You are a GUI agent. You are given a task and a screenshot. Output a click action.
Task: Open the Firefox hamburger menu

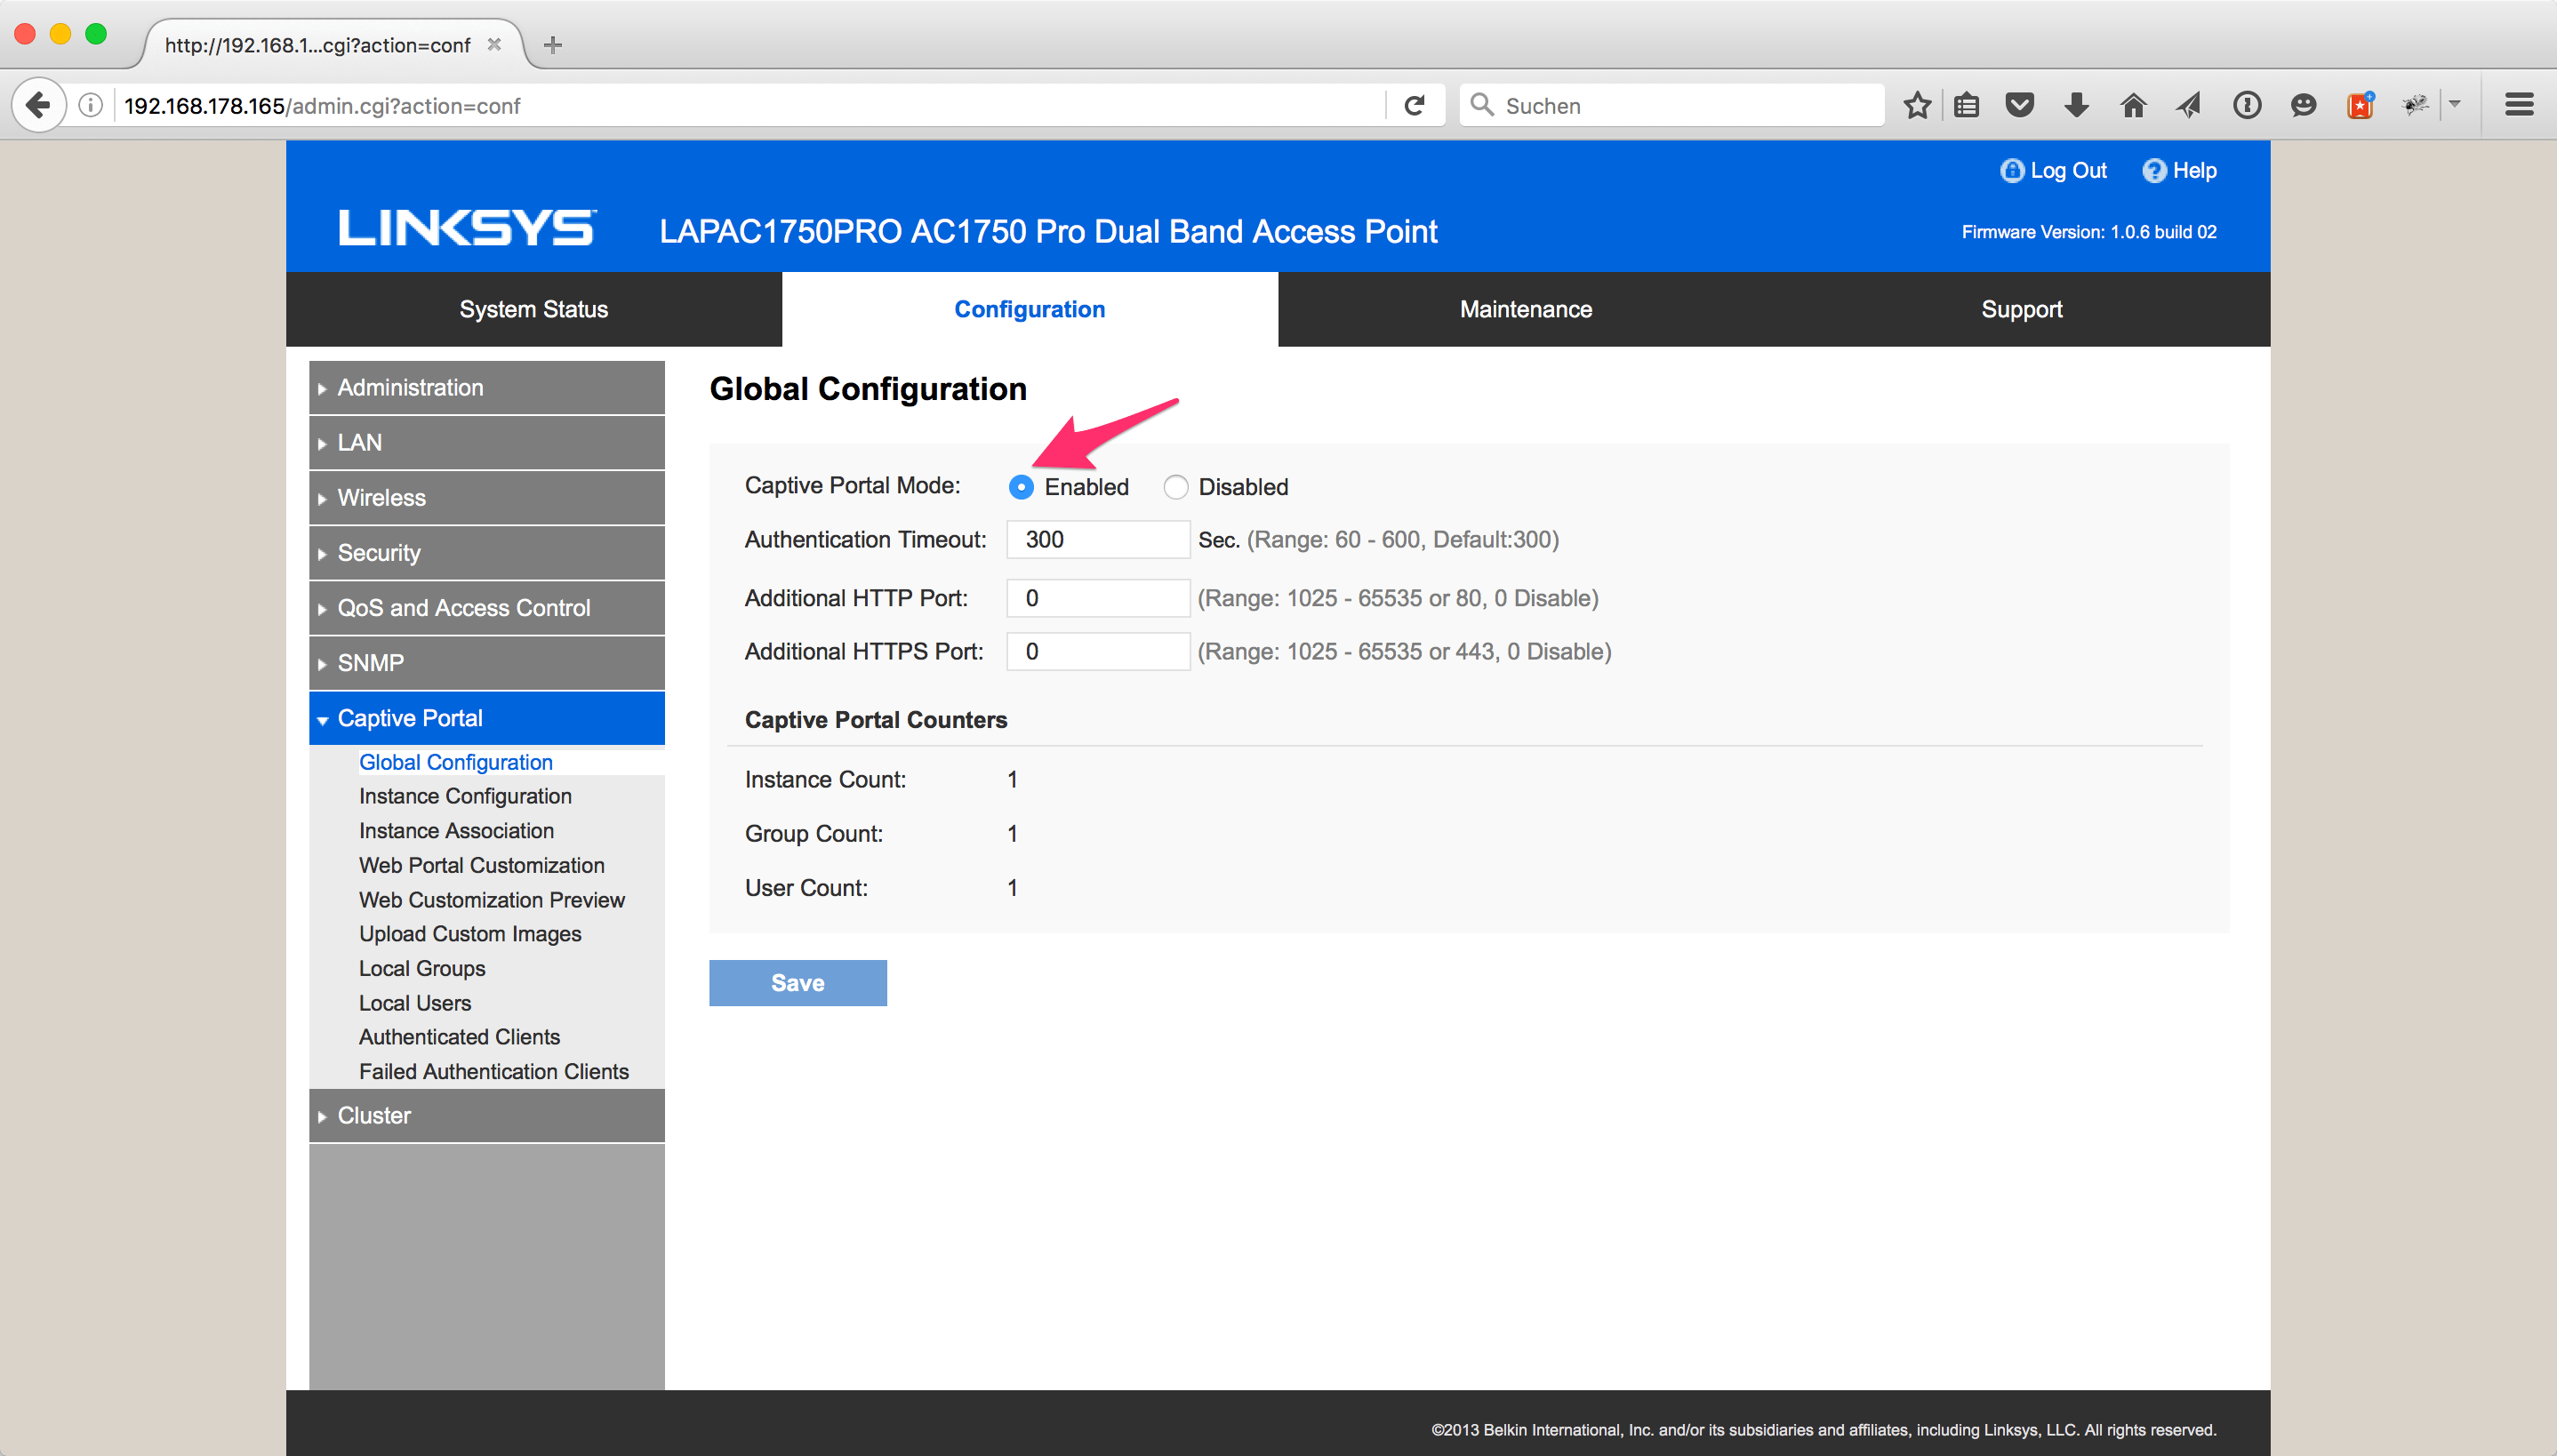pos(2518,105)
